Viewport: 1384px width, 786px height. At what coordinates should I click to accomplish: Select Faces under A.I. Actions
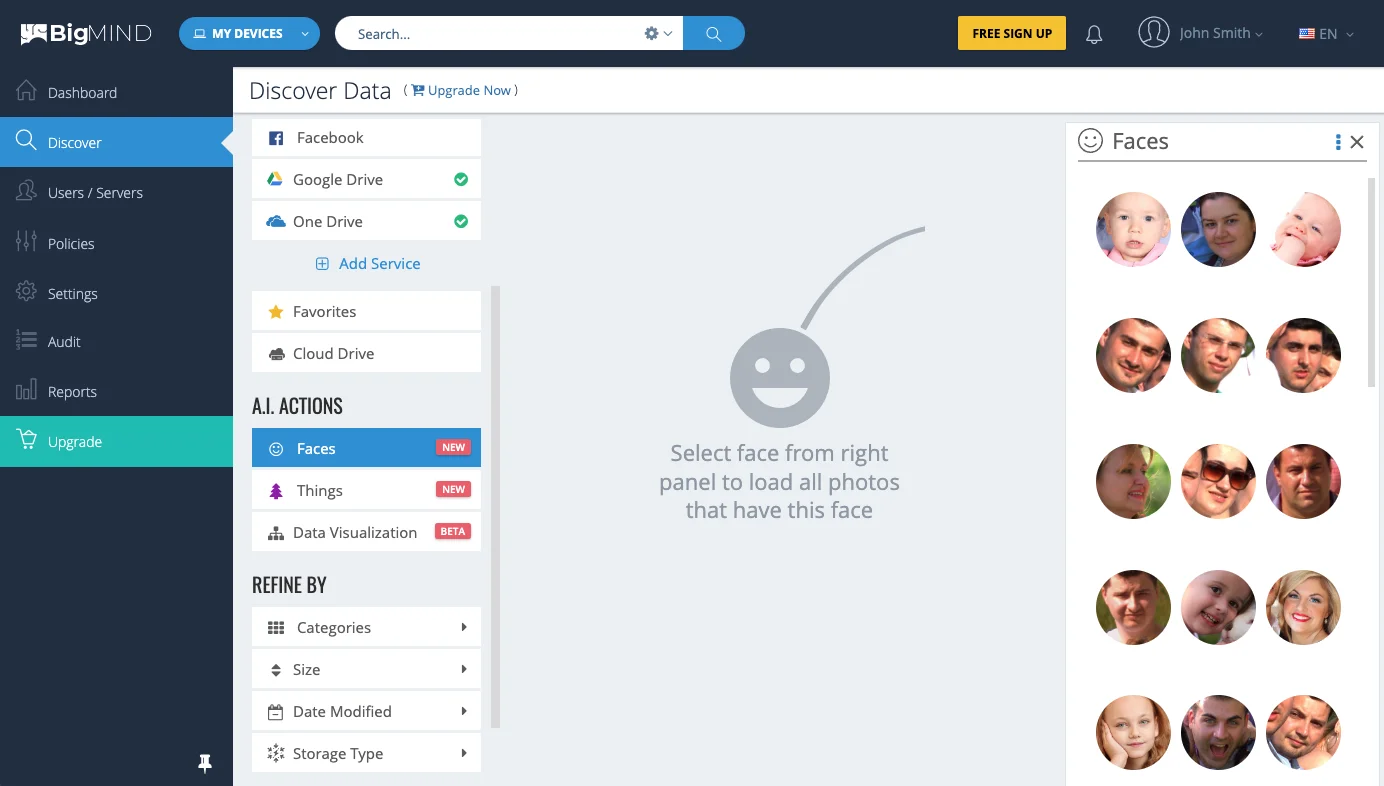(366, 448)
